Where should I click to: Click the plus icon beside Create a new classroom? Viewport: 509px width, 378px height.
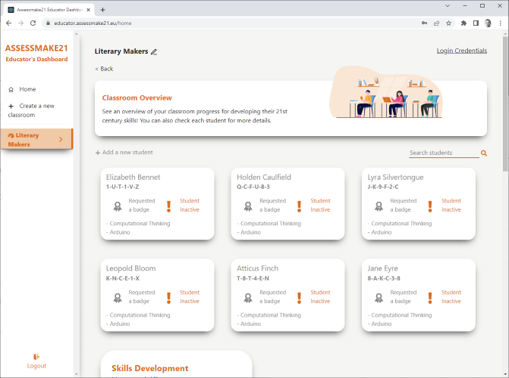11,106
